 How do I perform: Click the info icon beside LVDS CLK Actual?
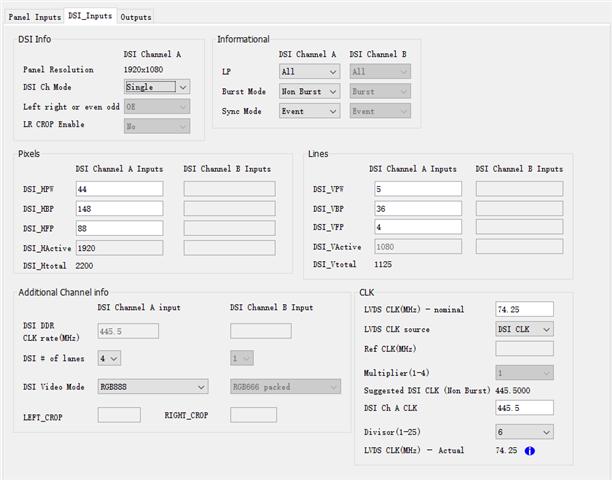click(530, 452)
